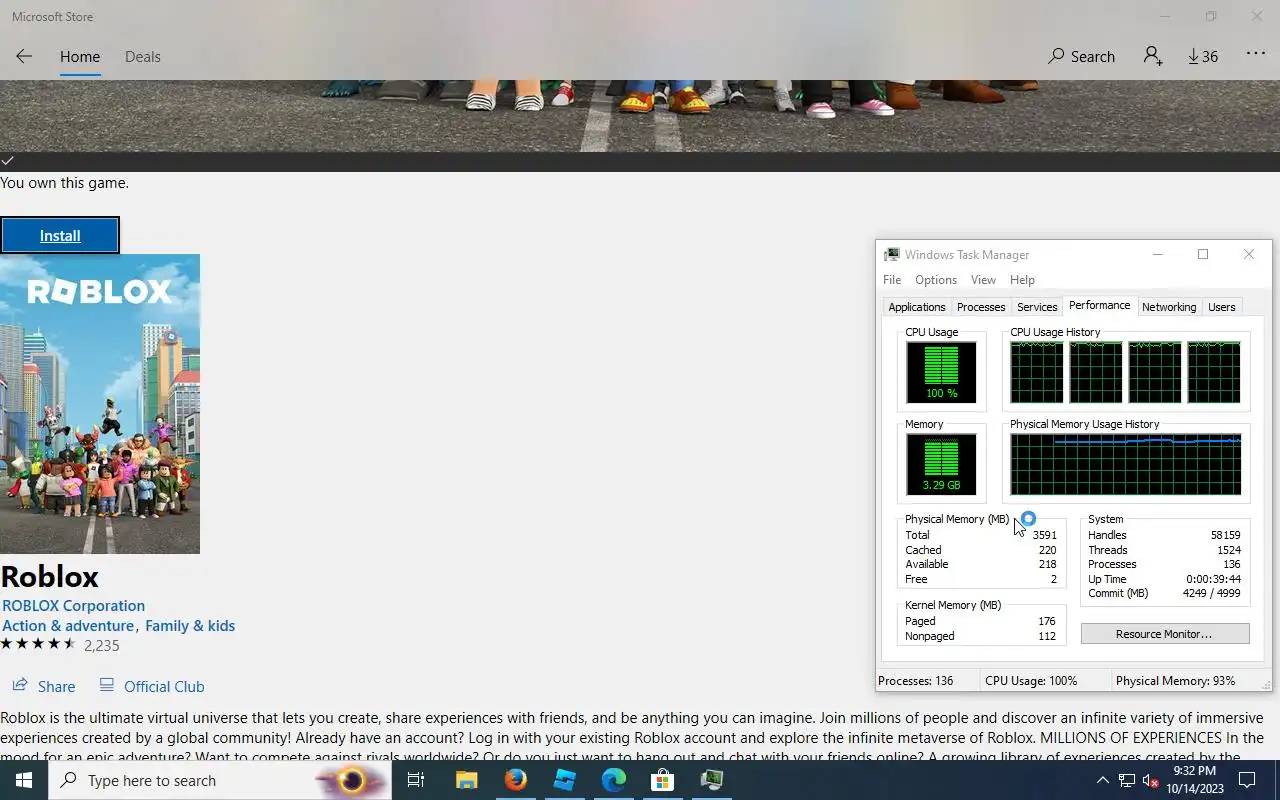Minimize the Windows Task Manager window

point(1157,255)
